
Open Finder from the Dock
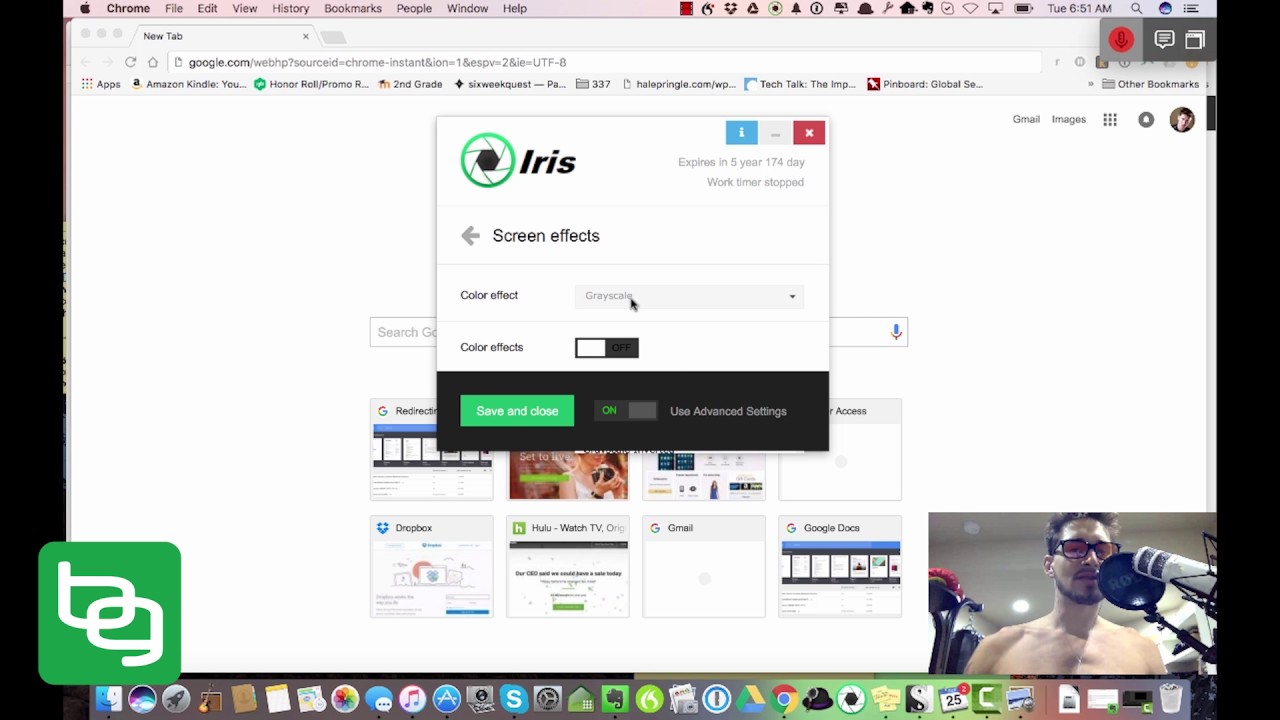tap(108, 699)
